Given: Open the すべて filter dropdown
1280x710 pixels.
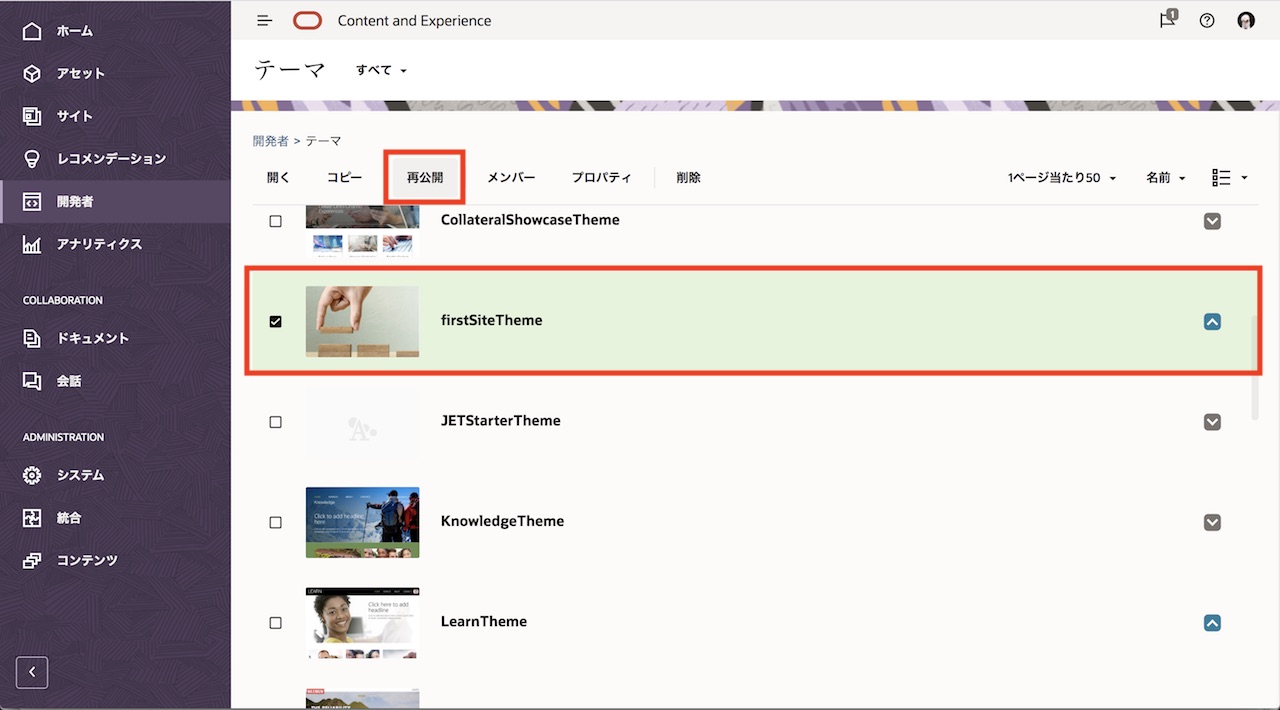Looking at the screenshot, I should pyautogui.click(x=382, y=70).
